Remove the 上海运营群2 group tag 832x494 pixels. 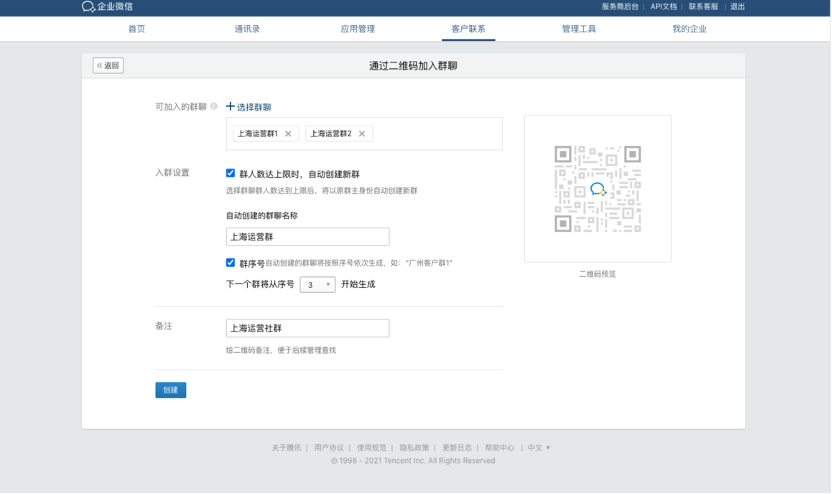pyautogui.click(x=362, y=134)
